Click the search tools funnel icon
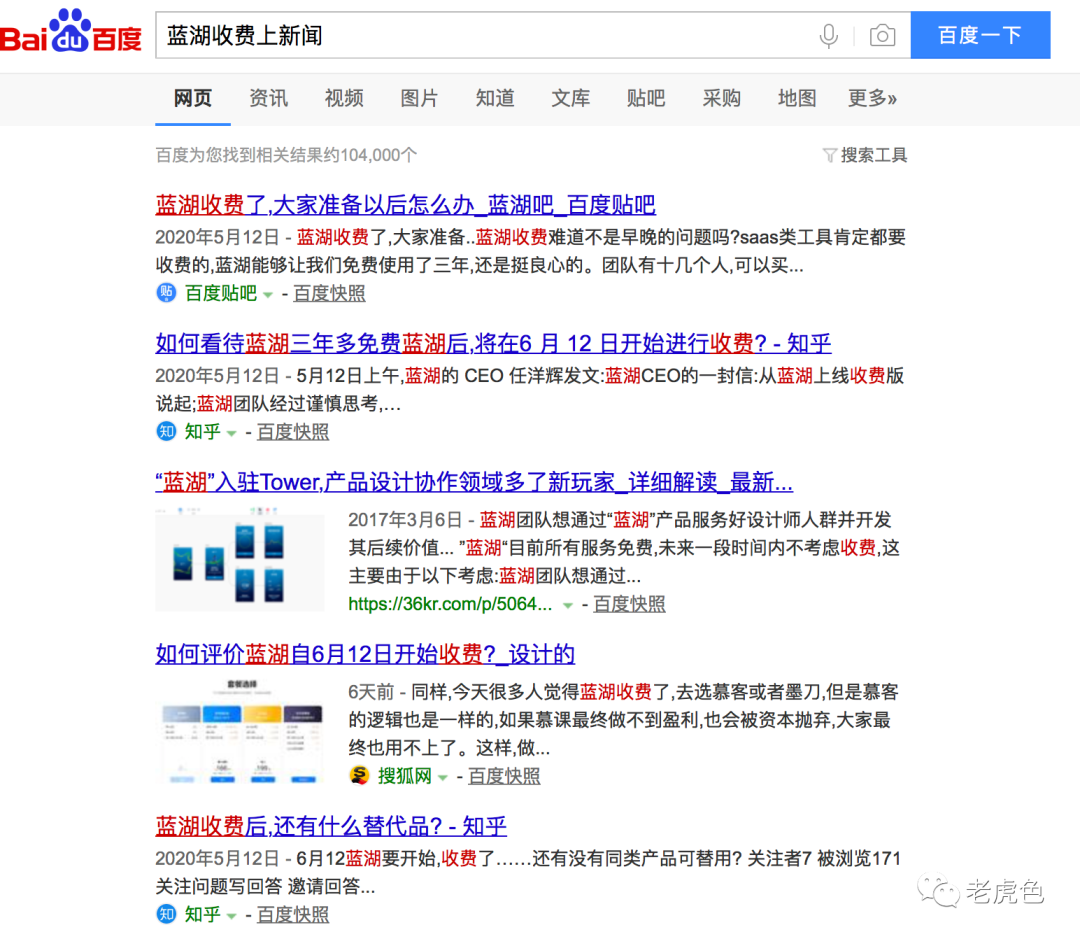Screen dimensions: 1080x939 [829, 155]
